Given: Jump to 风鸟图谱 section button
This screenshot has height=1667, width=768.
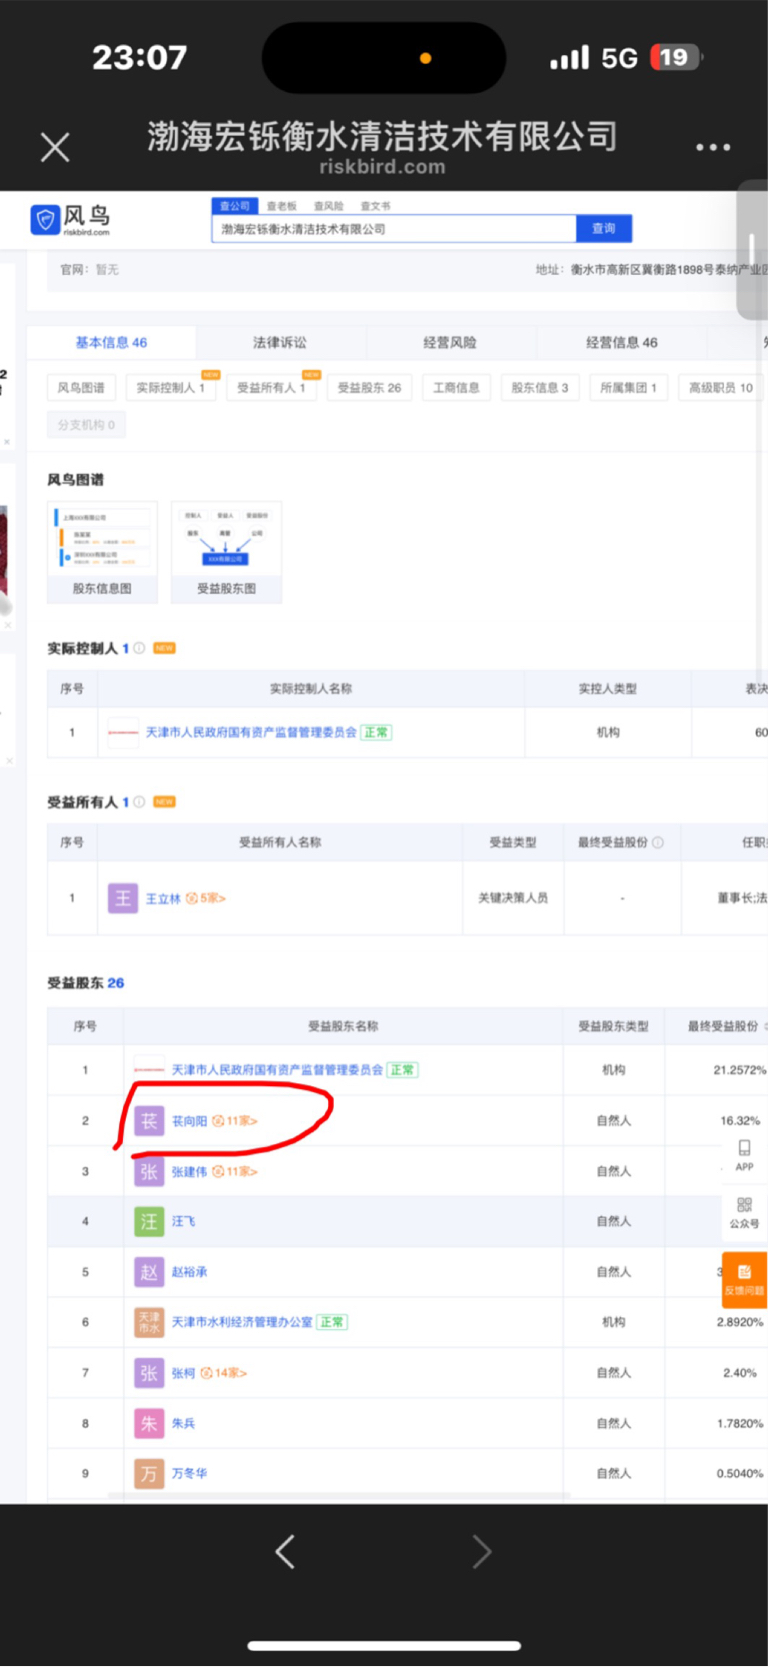Looking at the screenshot, I should [x=81, y=387].
